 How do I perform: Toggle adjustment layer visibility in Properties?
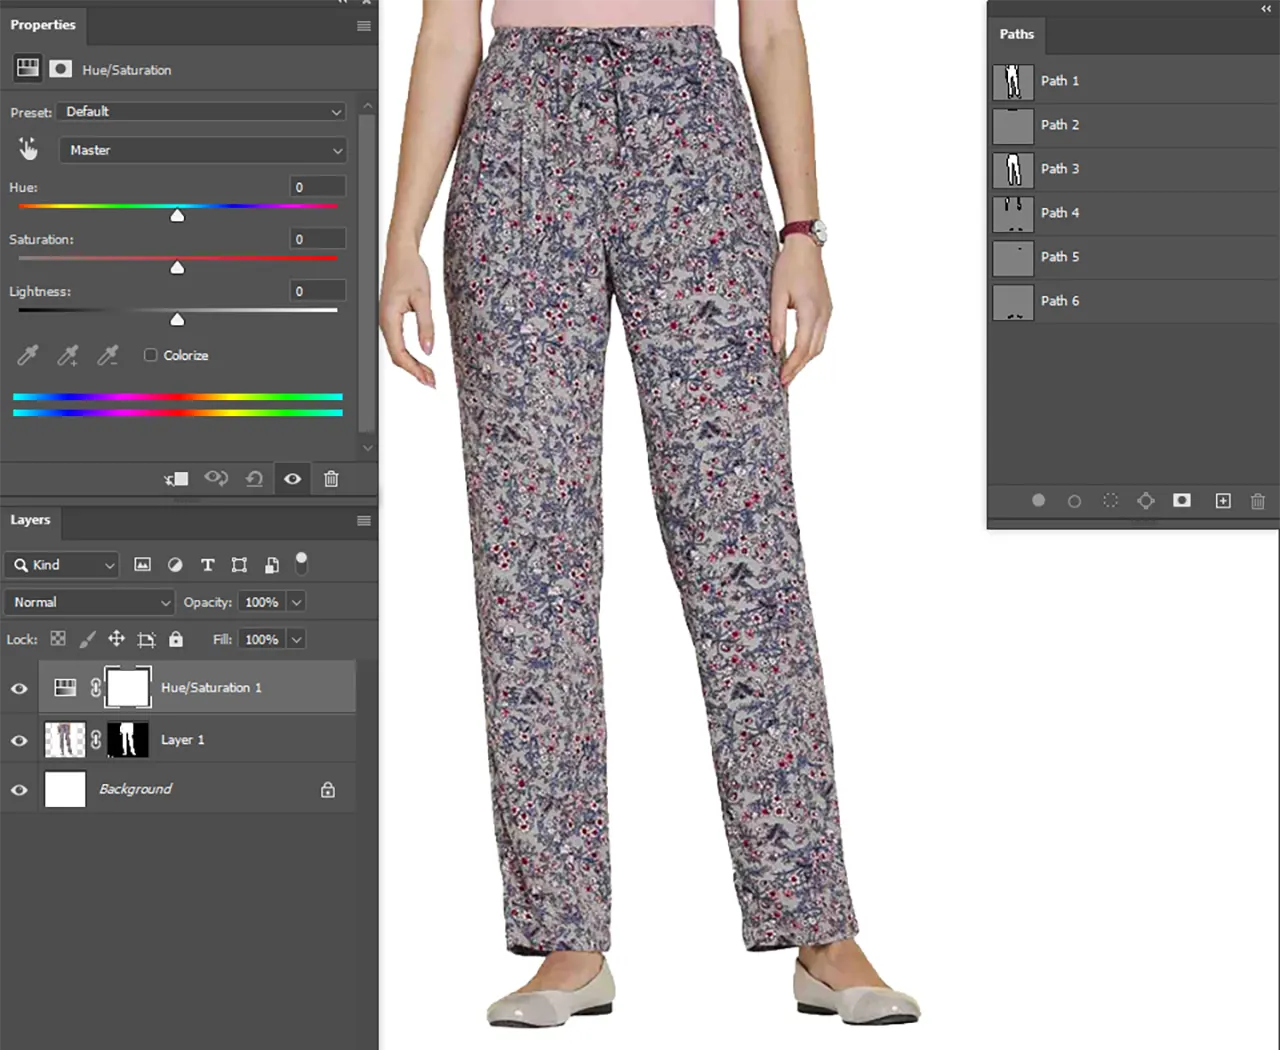point(292,479)
